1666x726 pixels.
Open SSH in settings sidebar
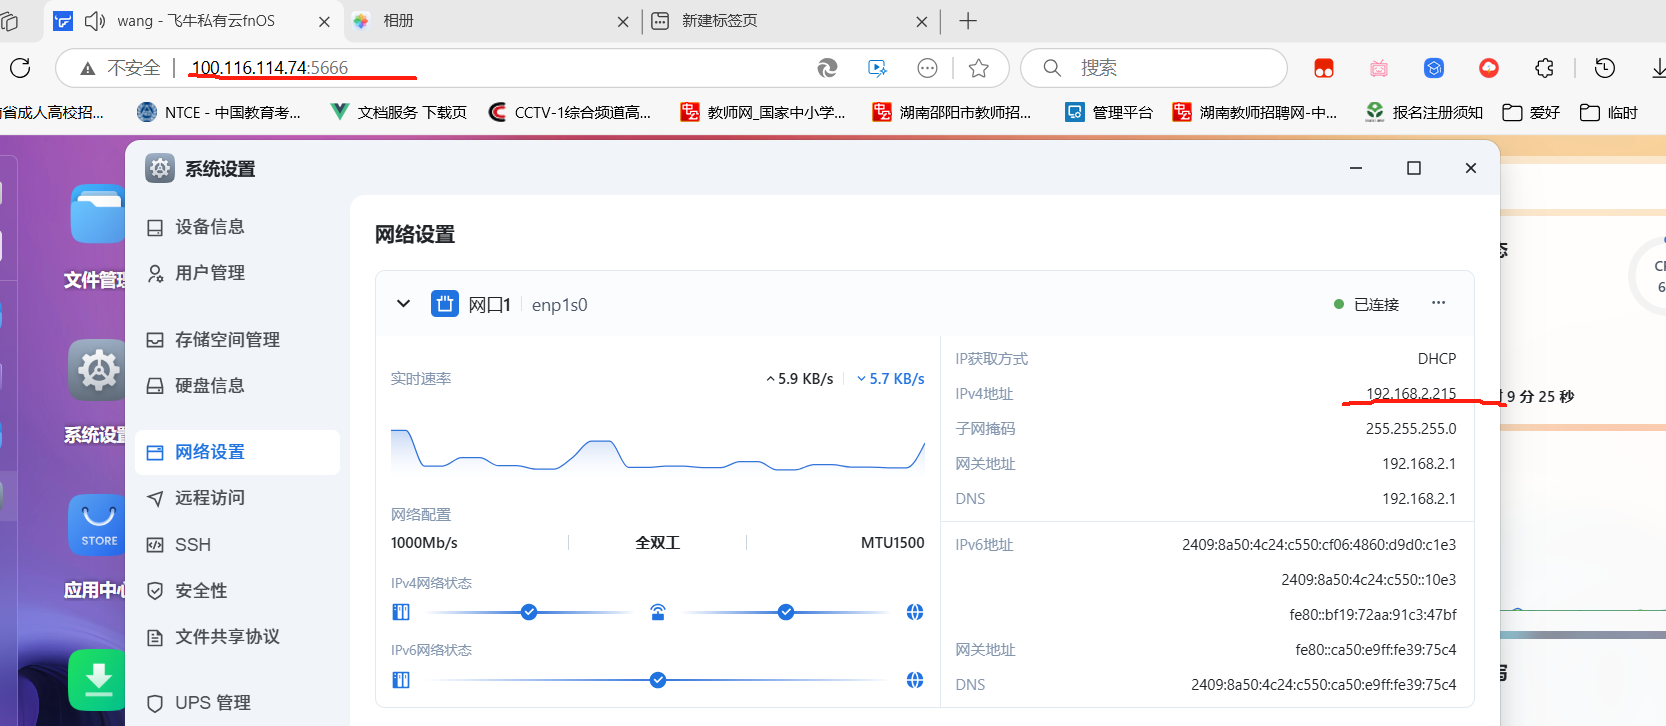coord(237,545)
